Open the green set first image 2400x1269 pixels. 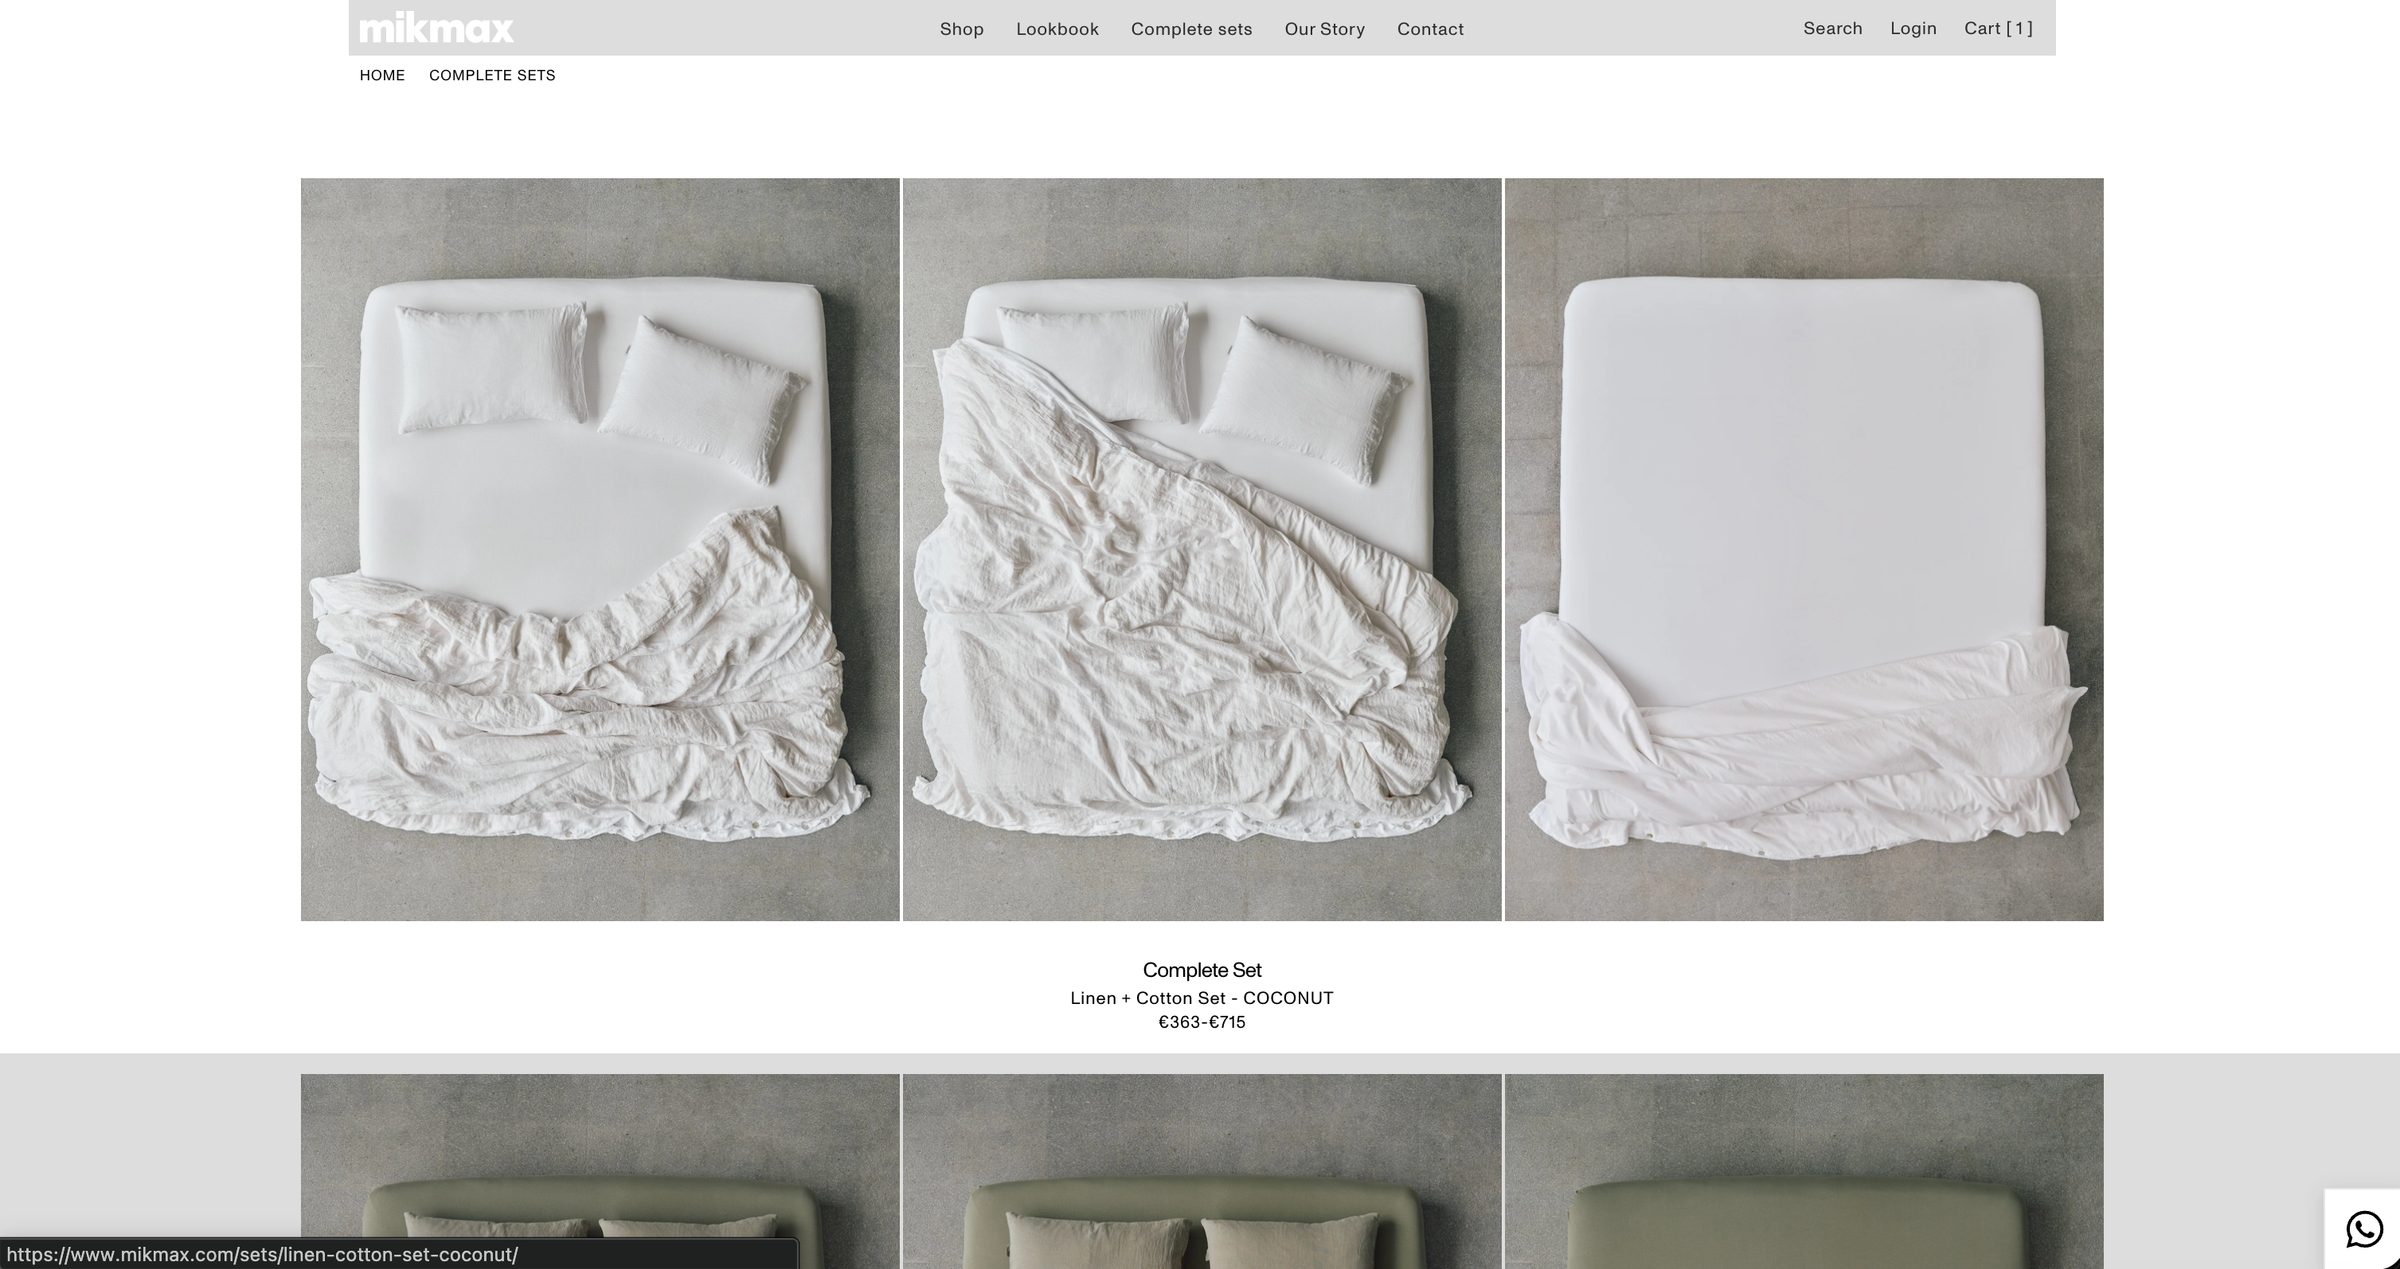(600, 1171)
